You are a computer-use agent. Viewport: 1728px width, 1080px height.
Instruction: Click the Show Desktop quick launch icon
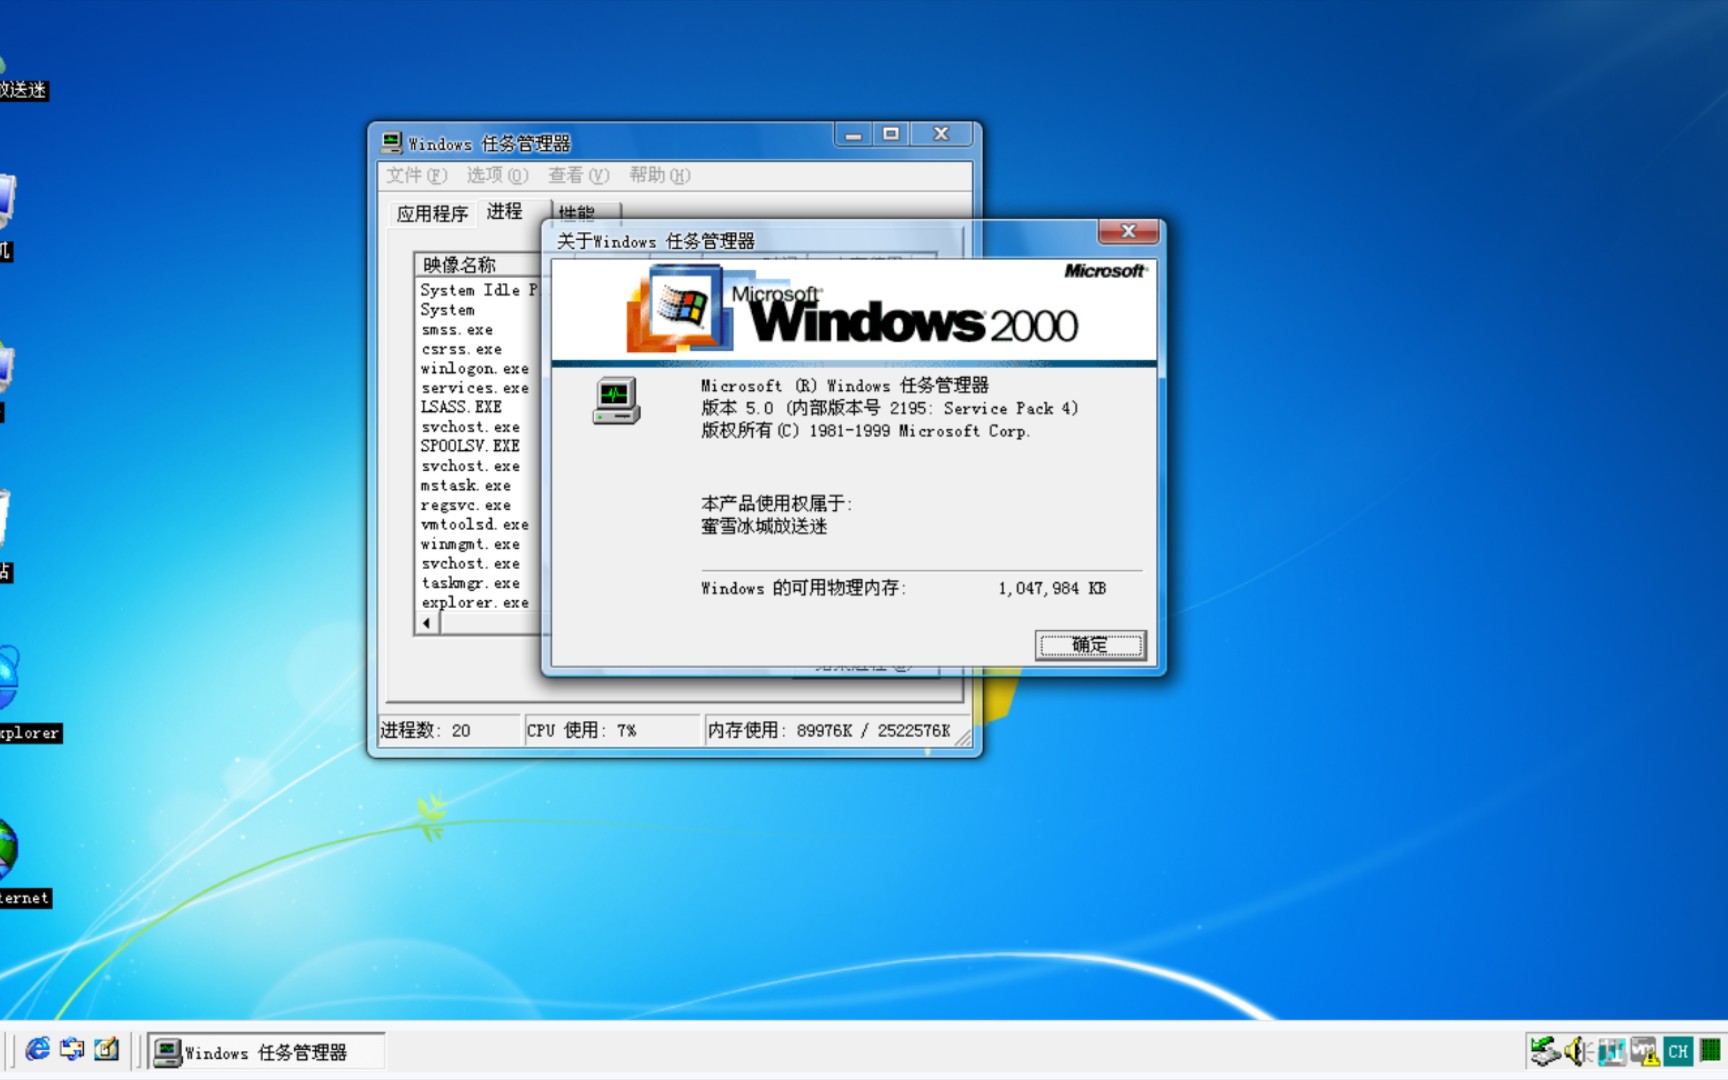pyautogui.click(x=106, y=1049)
